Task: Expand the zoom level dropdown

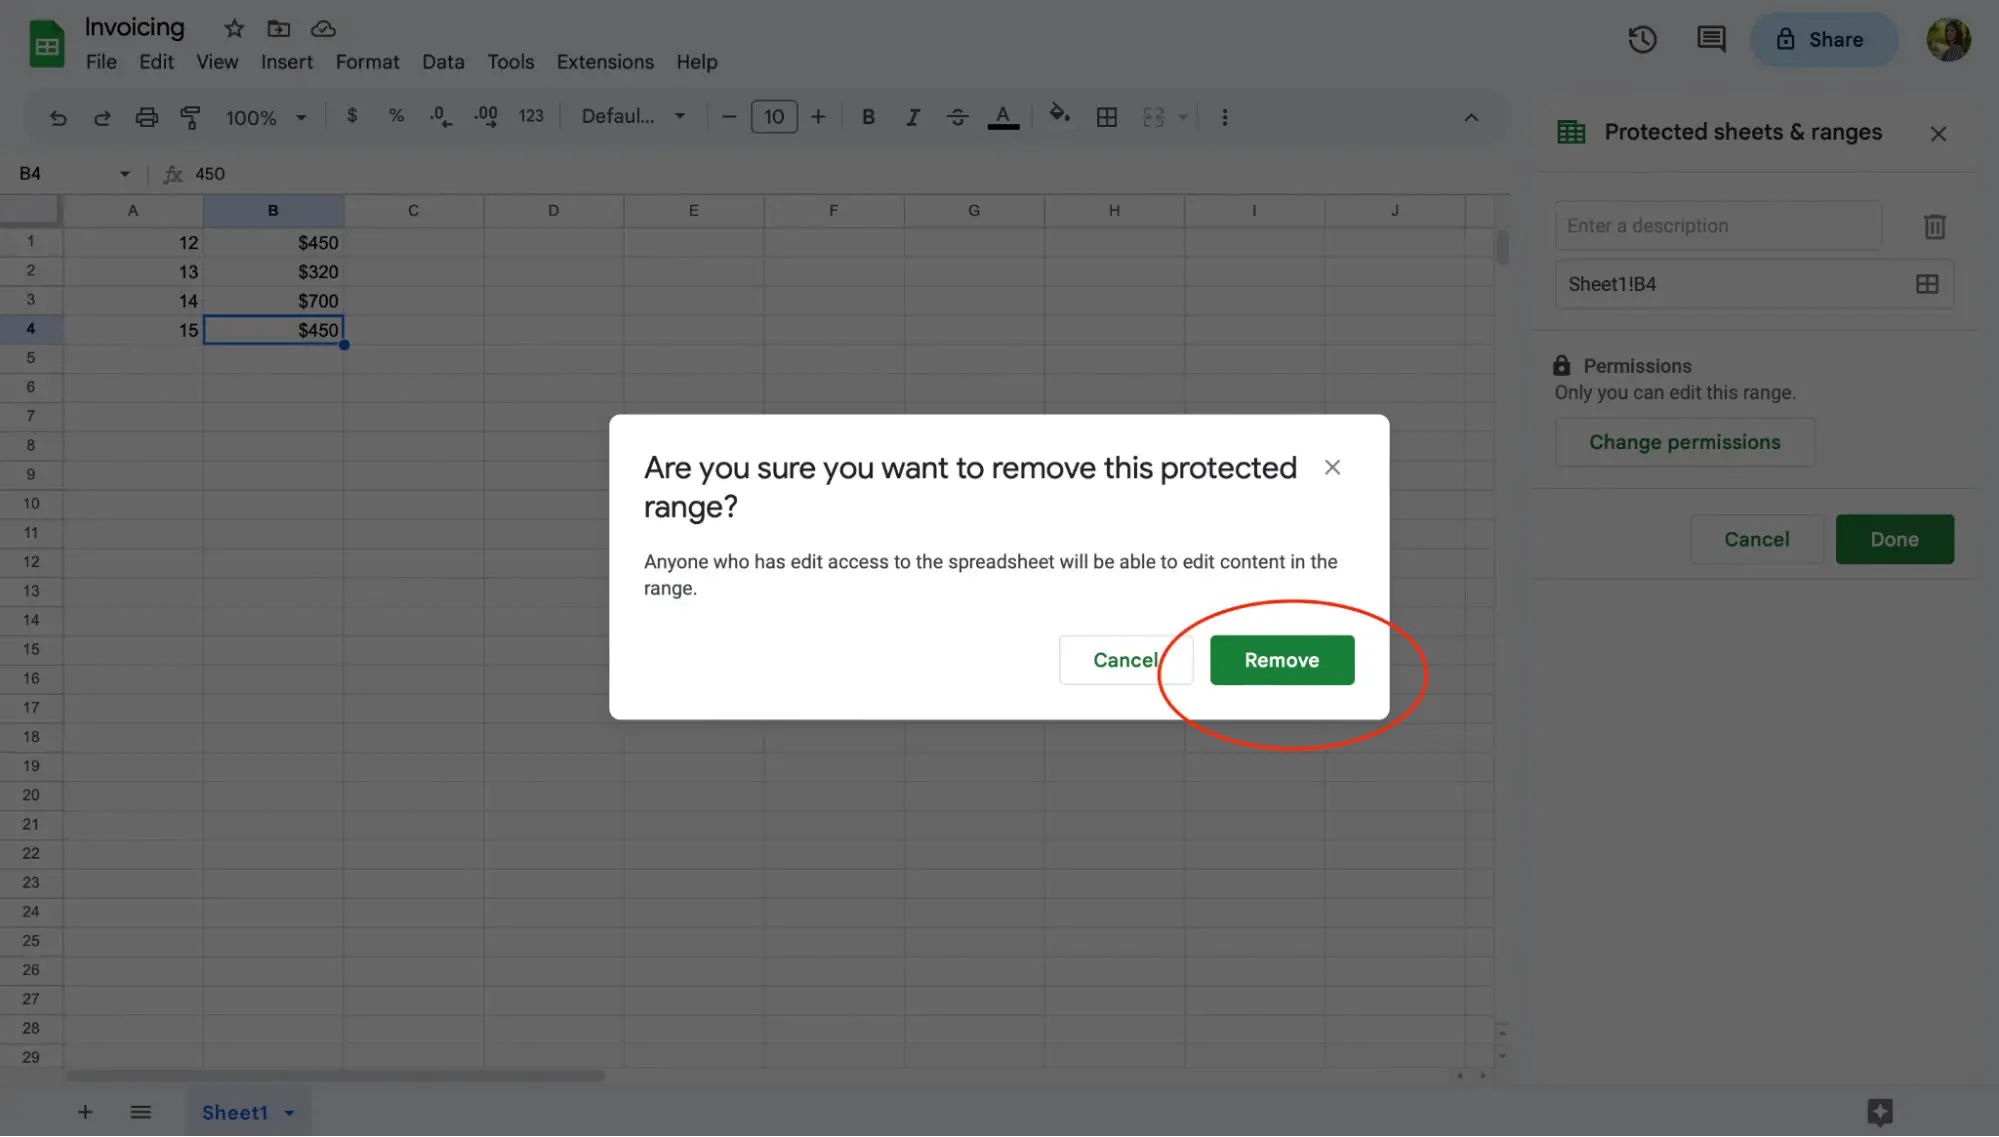Action: (x=301, y=115)
